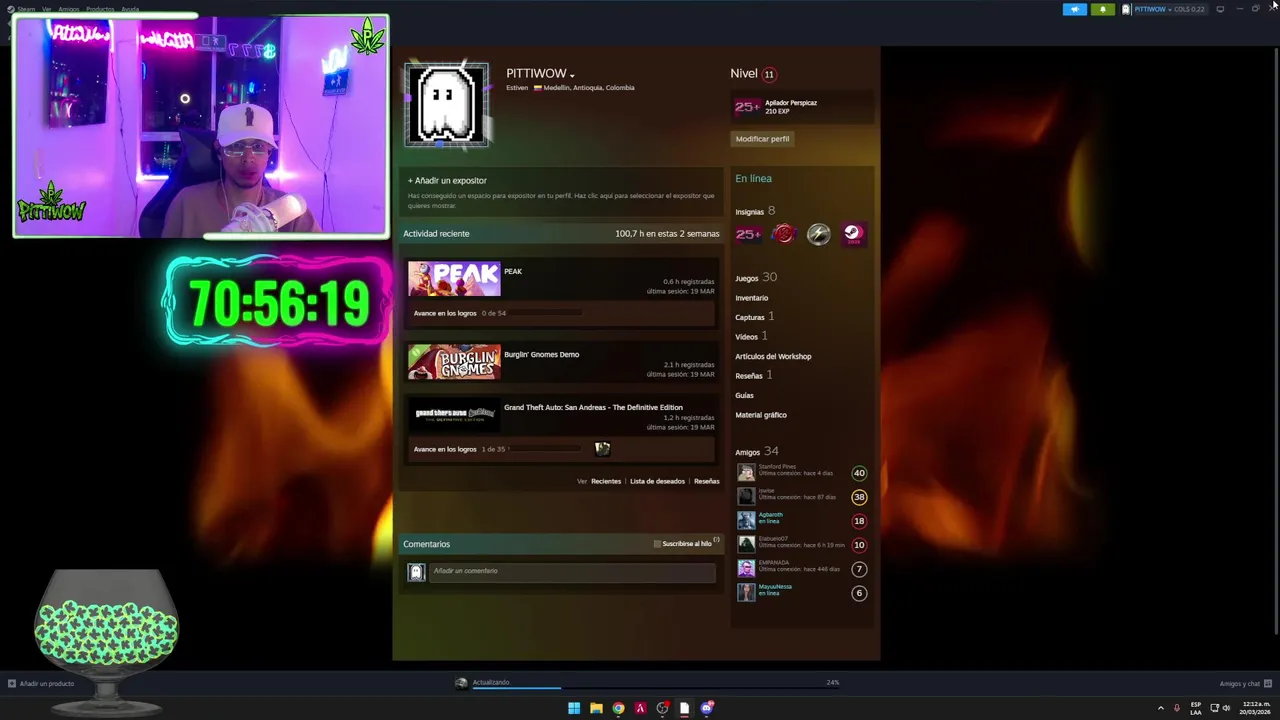Open the red rose badge icon
Viewport: 1280px width, 720px height.
click(x=783, y=234)
